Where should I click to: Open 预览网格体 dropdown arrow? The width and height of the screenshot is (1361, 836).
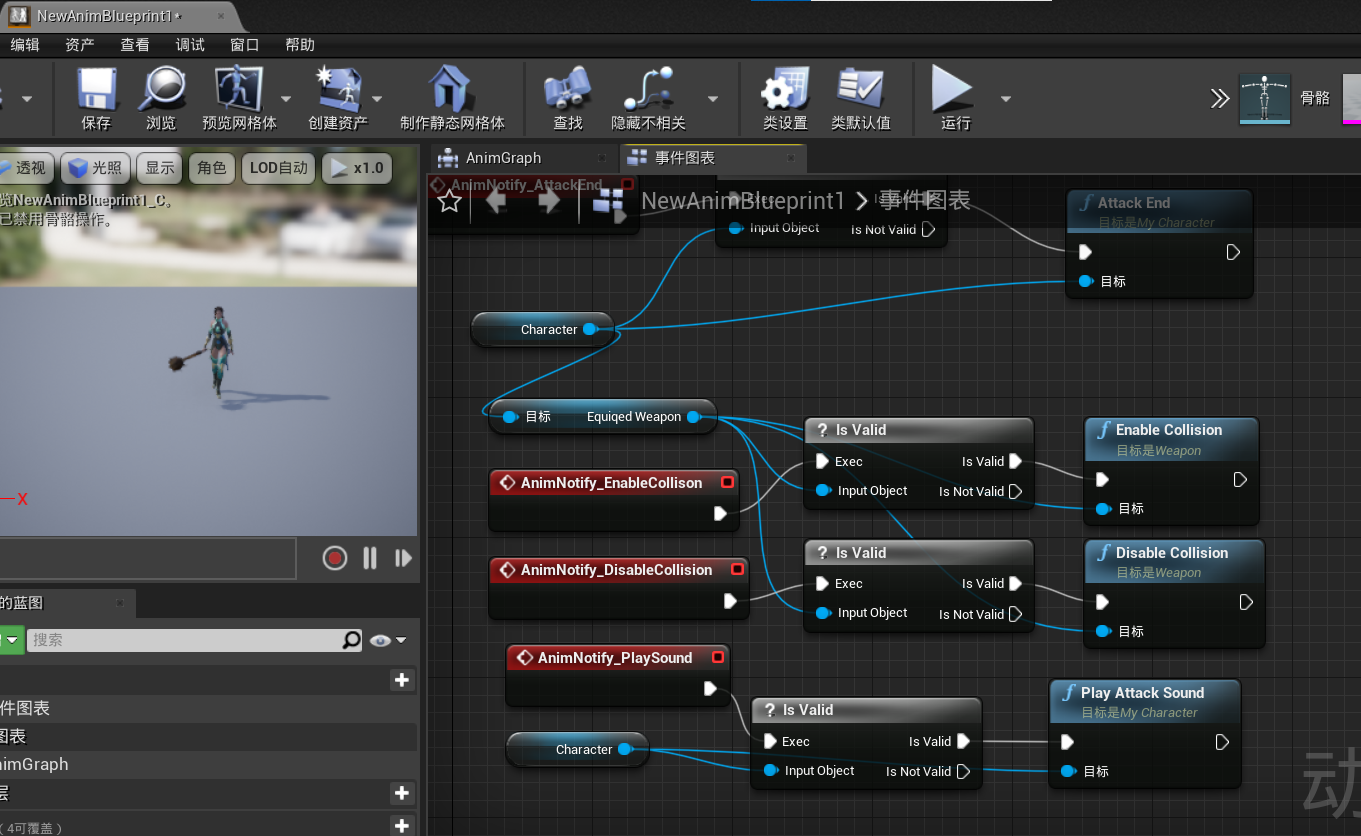(x=286, y=99)
